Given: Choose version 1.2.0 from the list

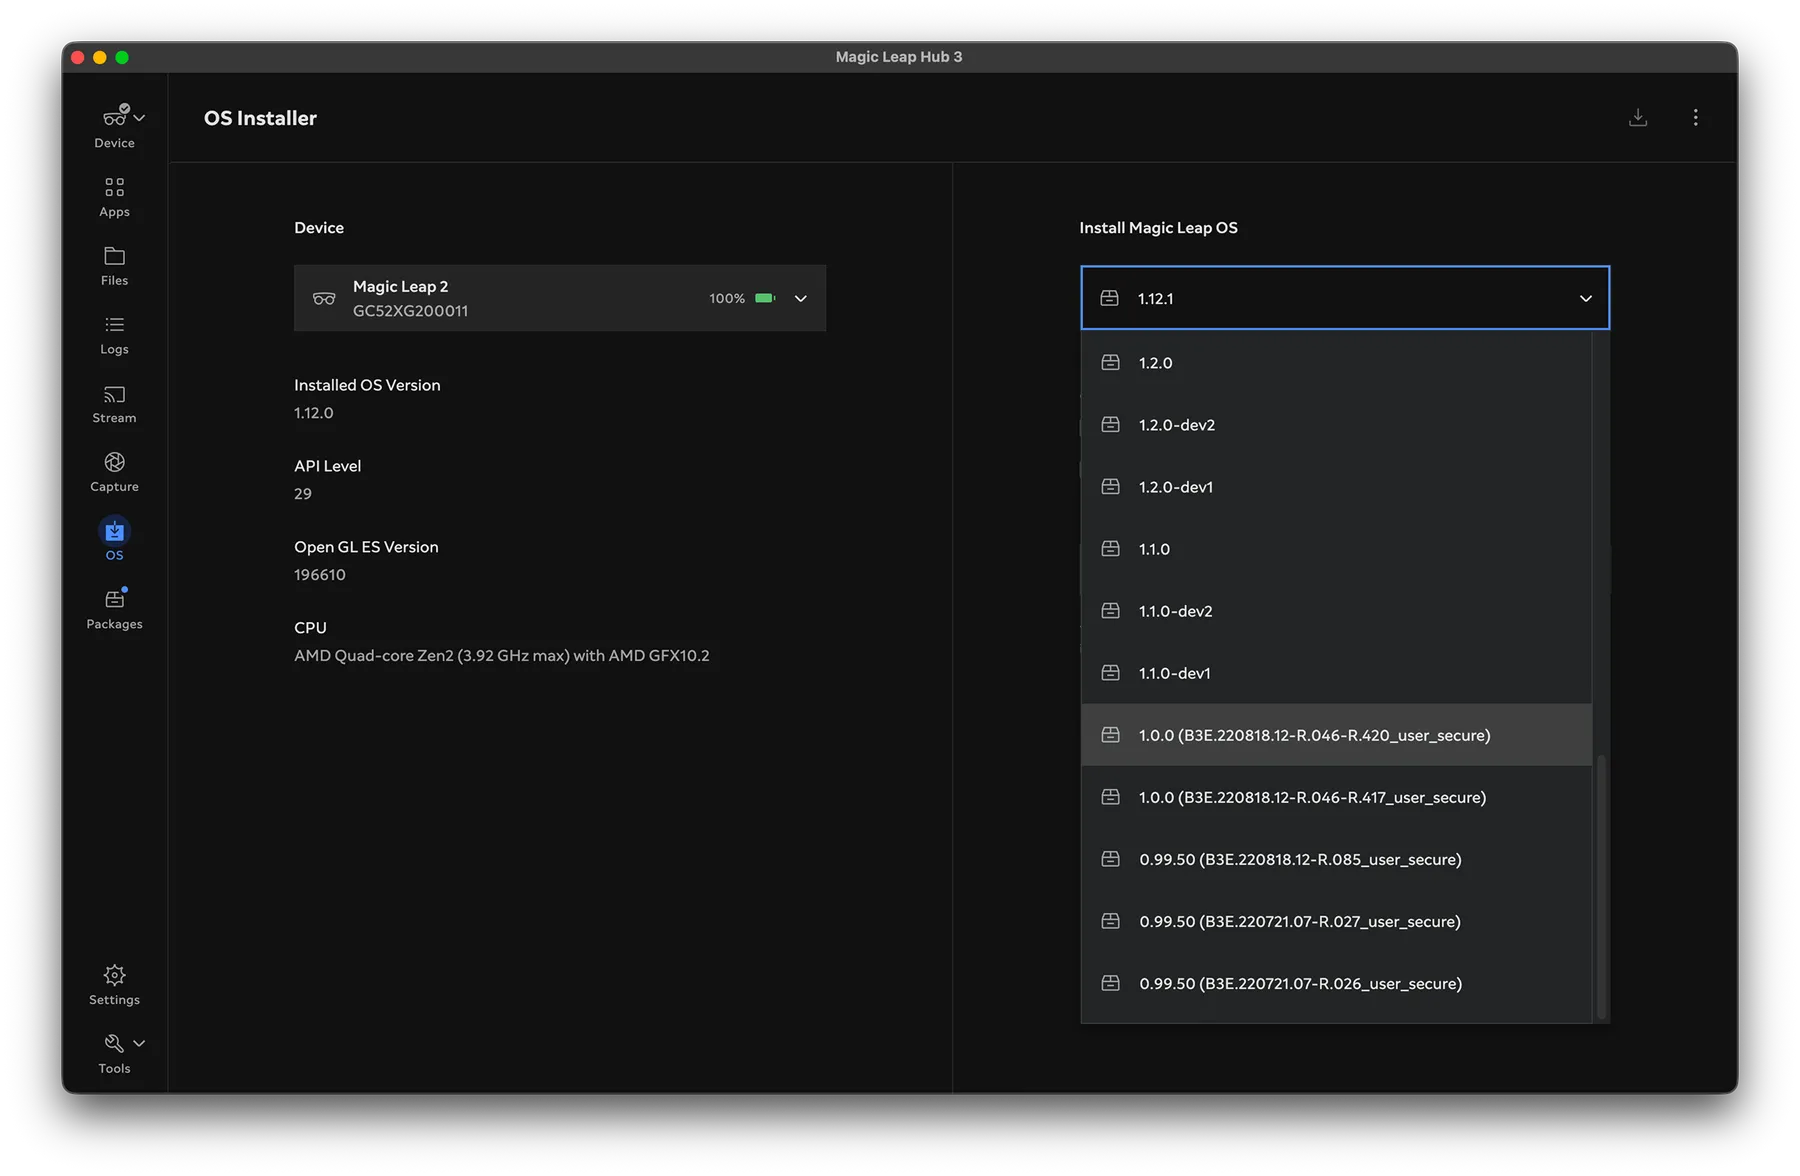Looking at the screenshot, I should pyautogui.click(x=1336, y=363).
